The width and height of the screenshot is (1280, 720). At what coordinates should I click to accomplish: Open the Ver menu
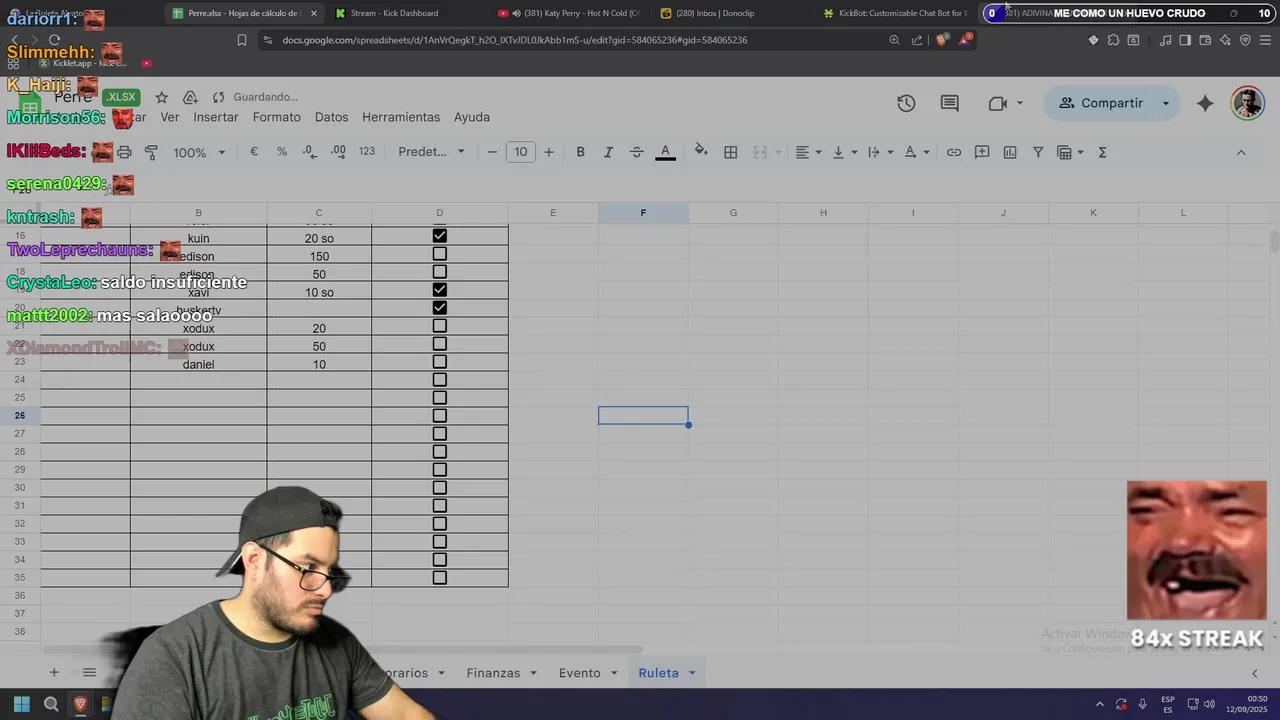coord(170,117)
